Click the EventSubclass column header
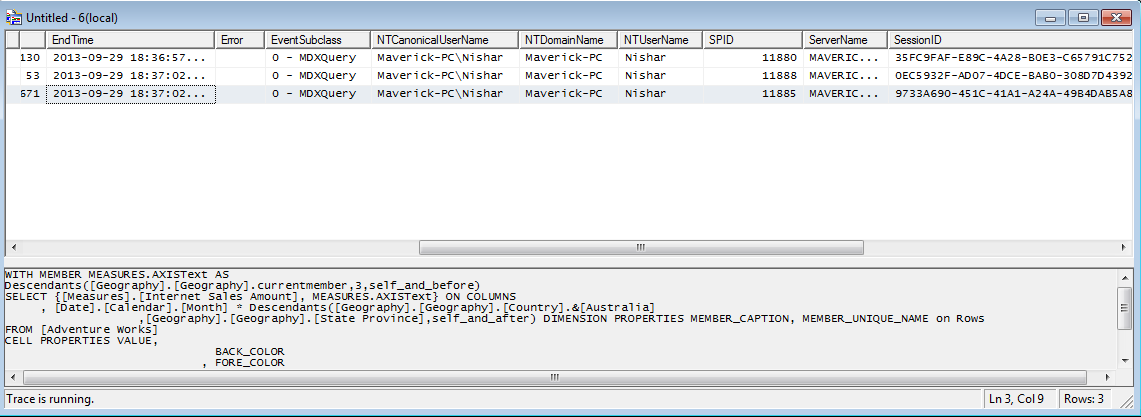The height and width of the screenshot is (417, 1141). pyautogui.click(x=317, y=40)
